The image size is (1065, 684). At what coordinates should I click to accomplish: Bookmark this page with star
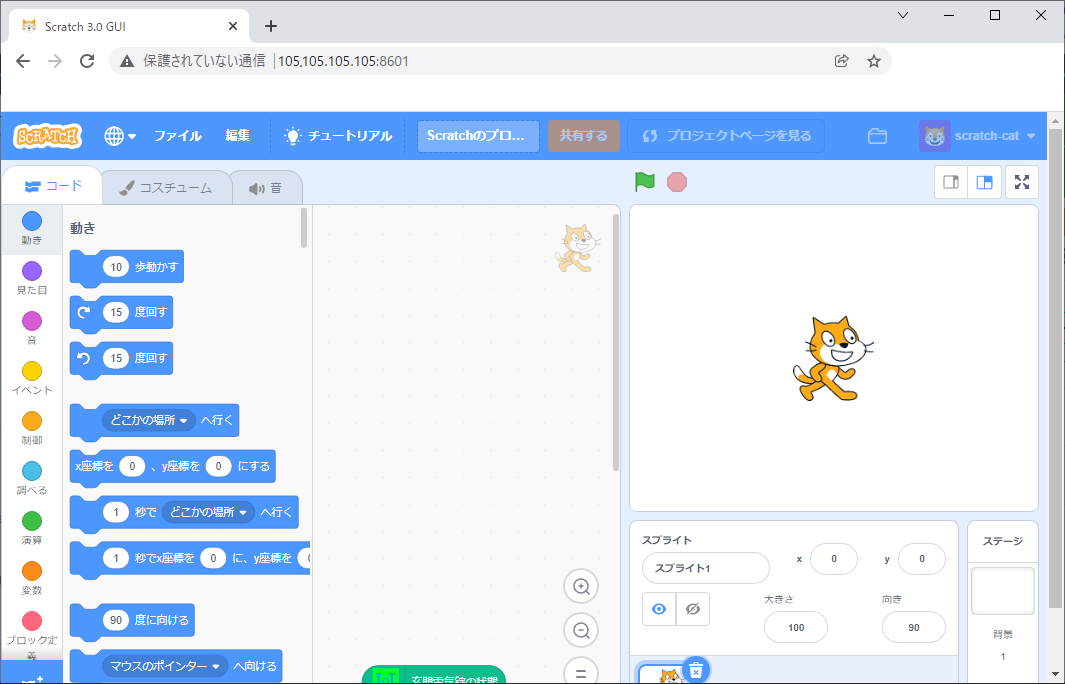[874, 61]
